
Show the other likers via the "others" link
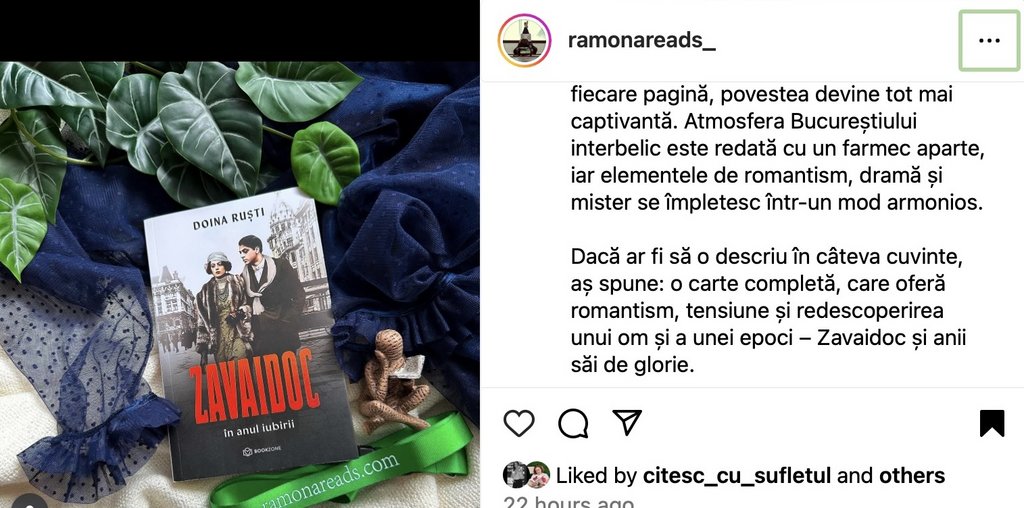pyautogui.click(x=912, y=476)
